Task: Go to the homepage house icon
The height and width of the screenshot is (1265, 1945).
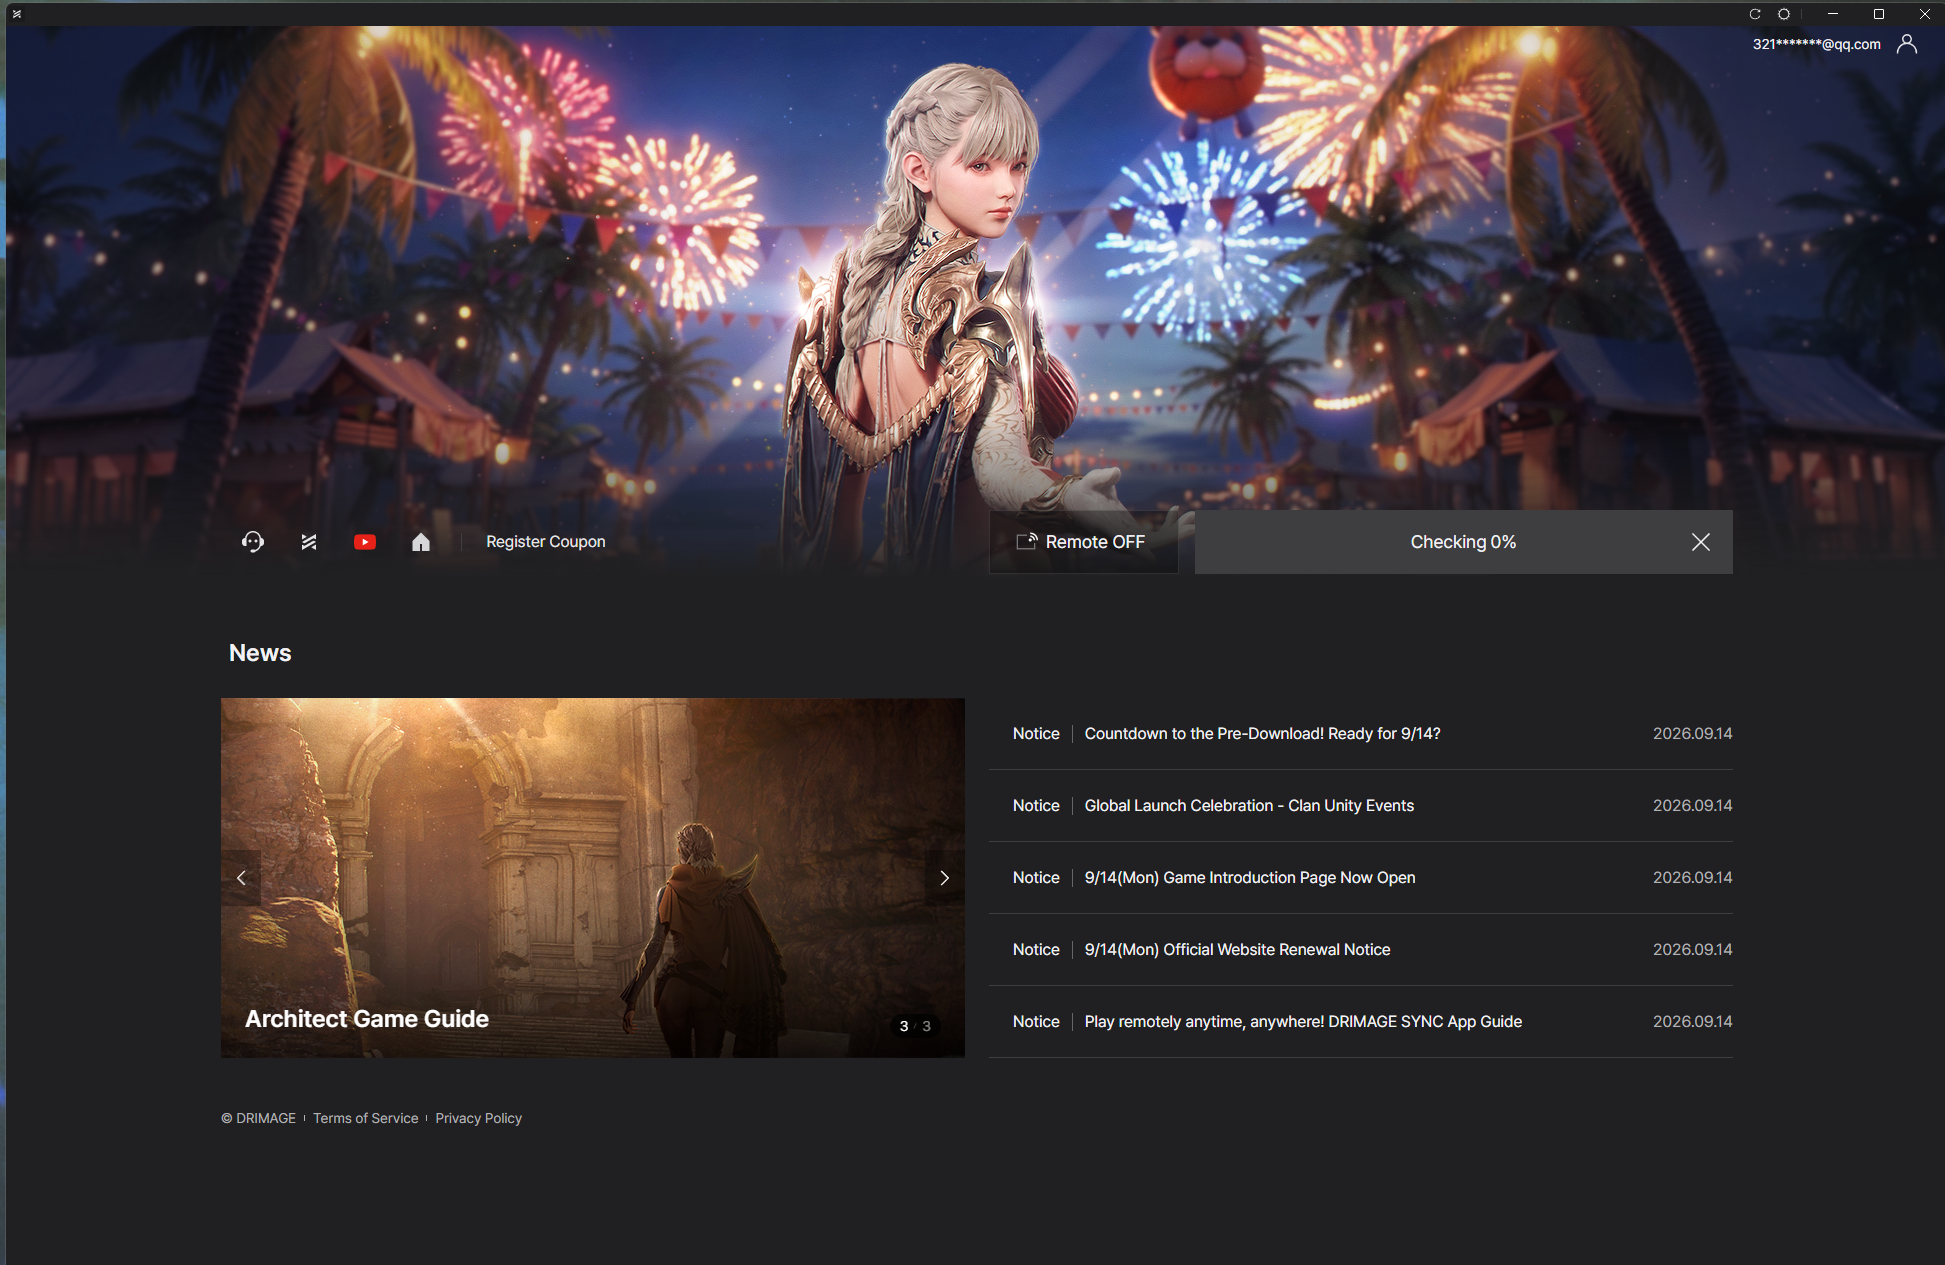Action: tap(421, 542)
